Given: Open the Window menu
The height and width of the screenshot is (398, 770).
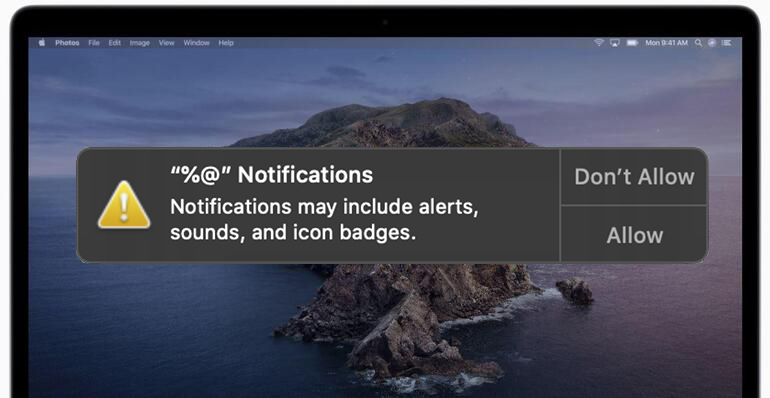Looking at the screenshot, I should tap(196, 43).
